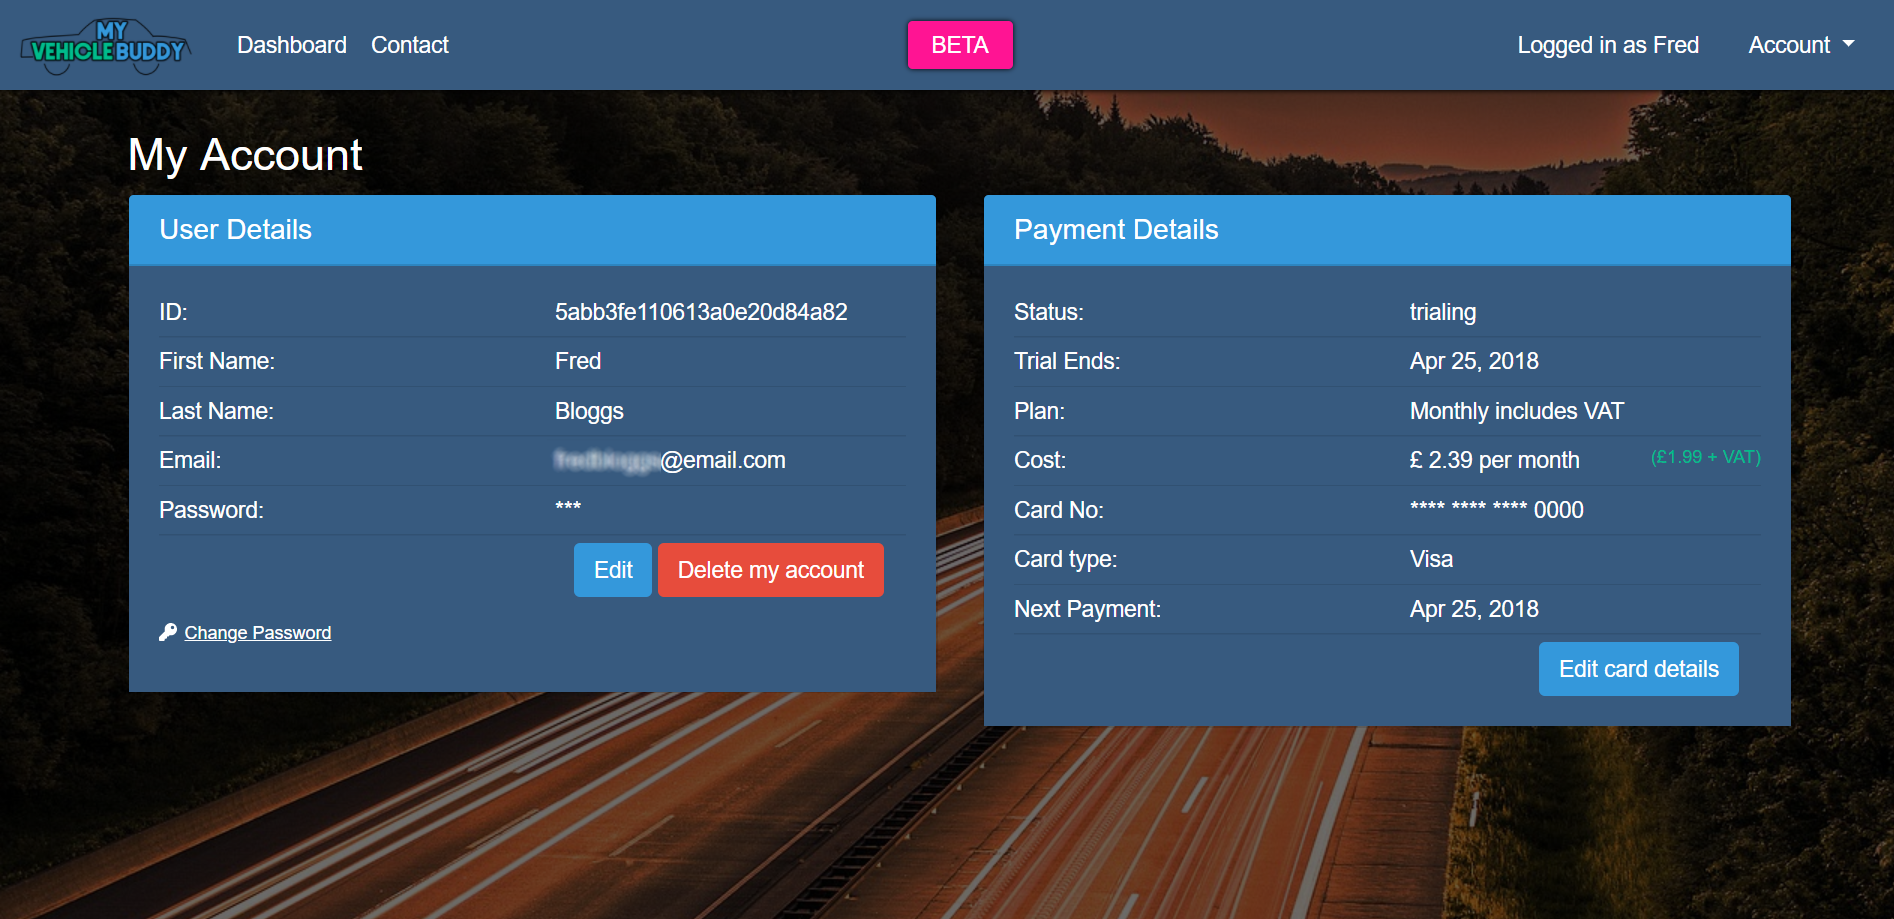Click the green '(£1.99 + VAT)' note
This screenshot has height=919, width=1894.
point(1705,457)
